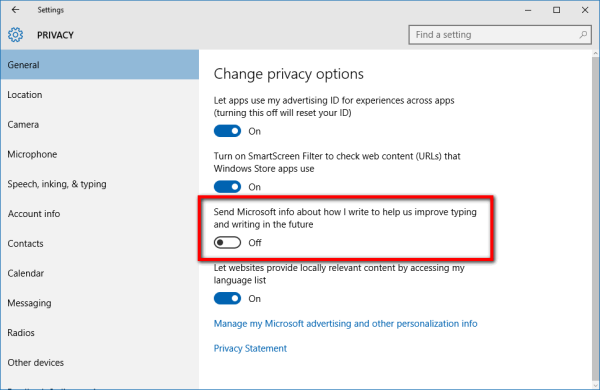Image resolution: width=600 pixels, height=390 pixels.
Task: Turn off the language list access toggle
Action: pyautogui.click(x=227, y=299)
